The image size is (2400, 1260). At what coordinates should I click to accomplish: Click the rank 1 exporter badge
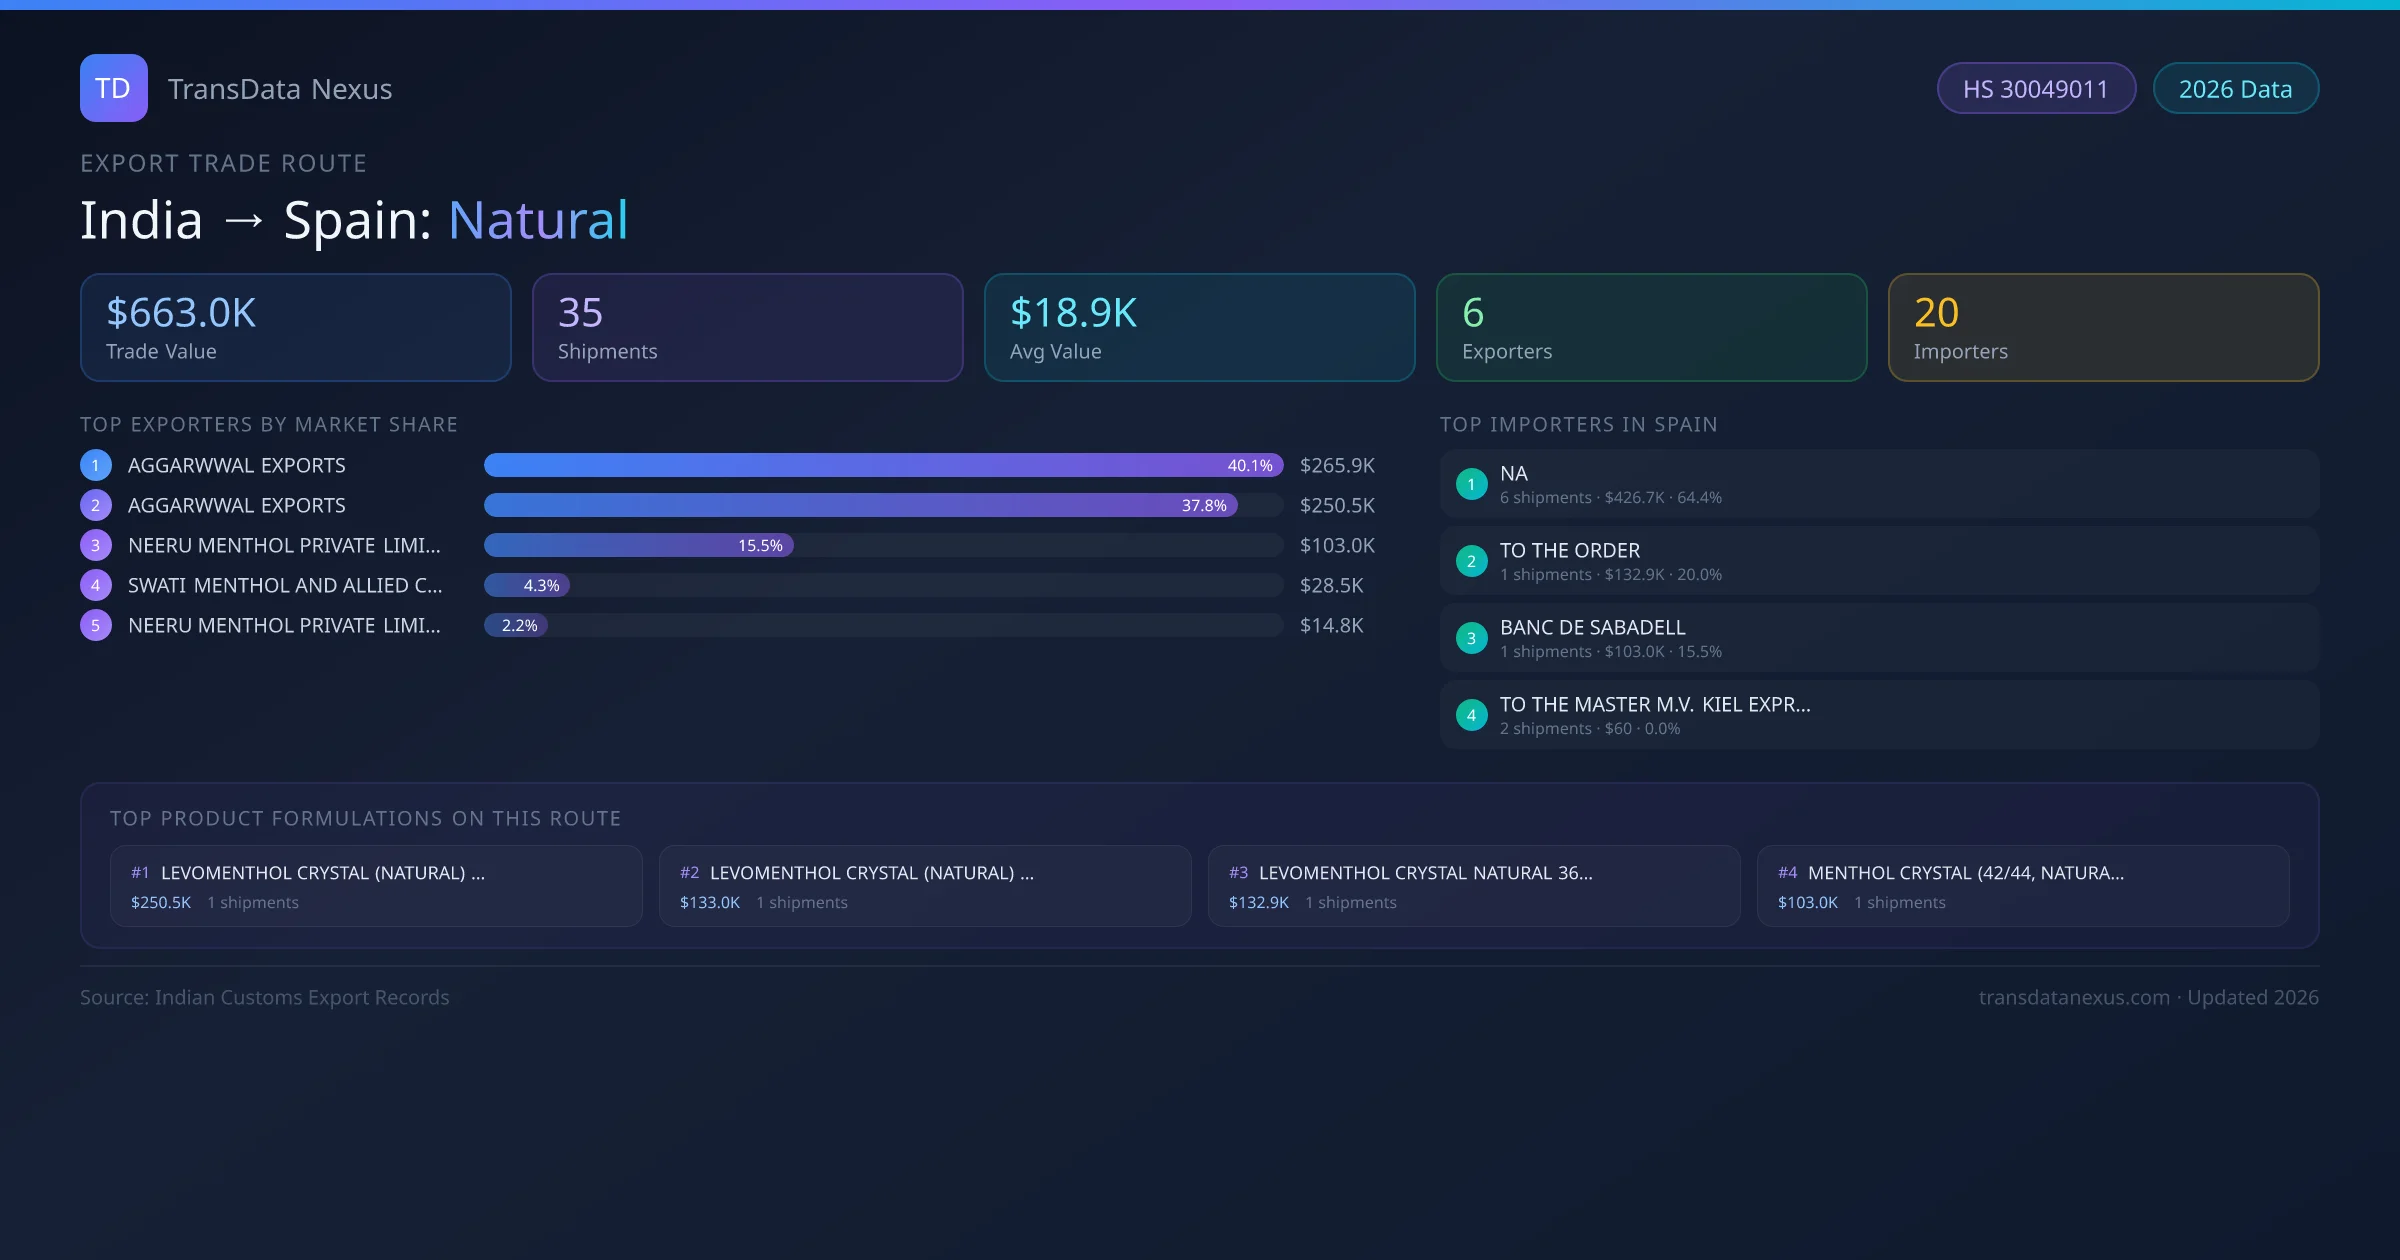pos(96,465)
